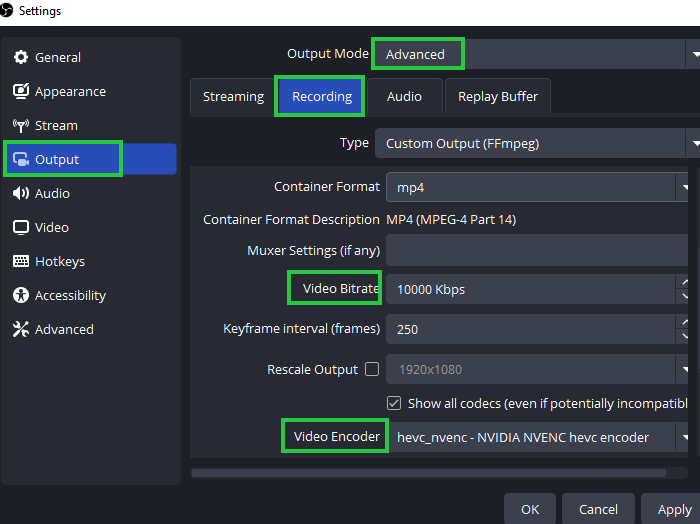This screenshot has height=524, width=700.
Task: Click the Video Bitrate label
Action: coord(341,288)
